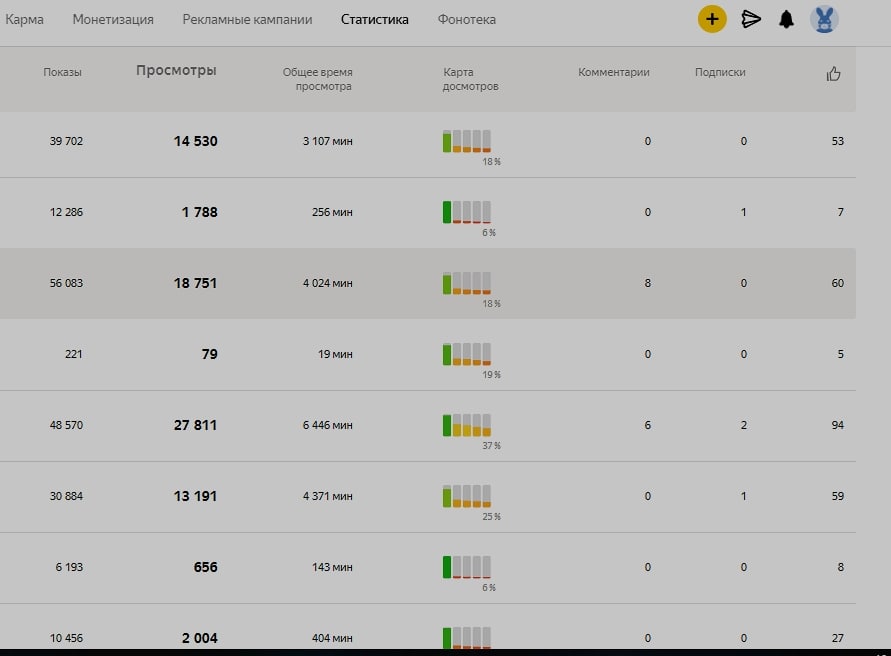
Task: Open messages via the paper plane icon
Action: point(751,19)
